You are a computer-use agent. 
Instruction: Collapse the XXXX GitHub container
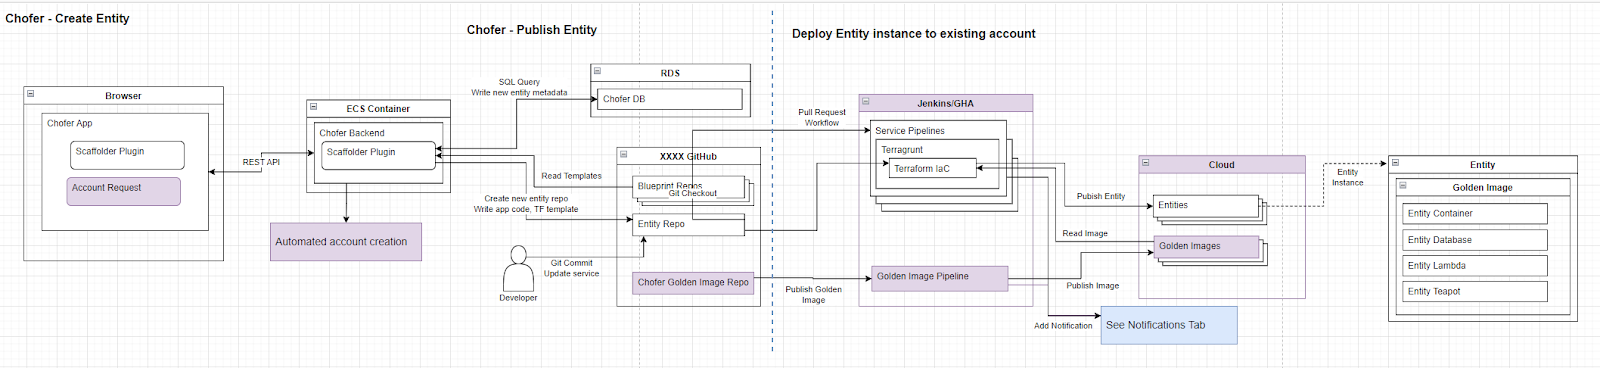(x=623, y=154)
